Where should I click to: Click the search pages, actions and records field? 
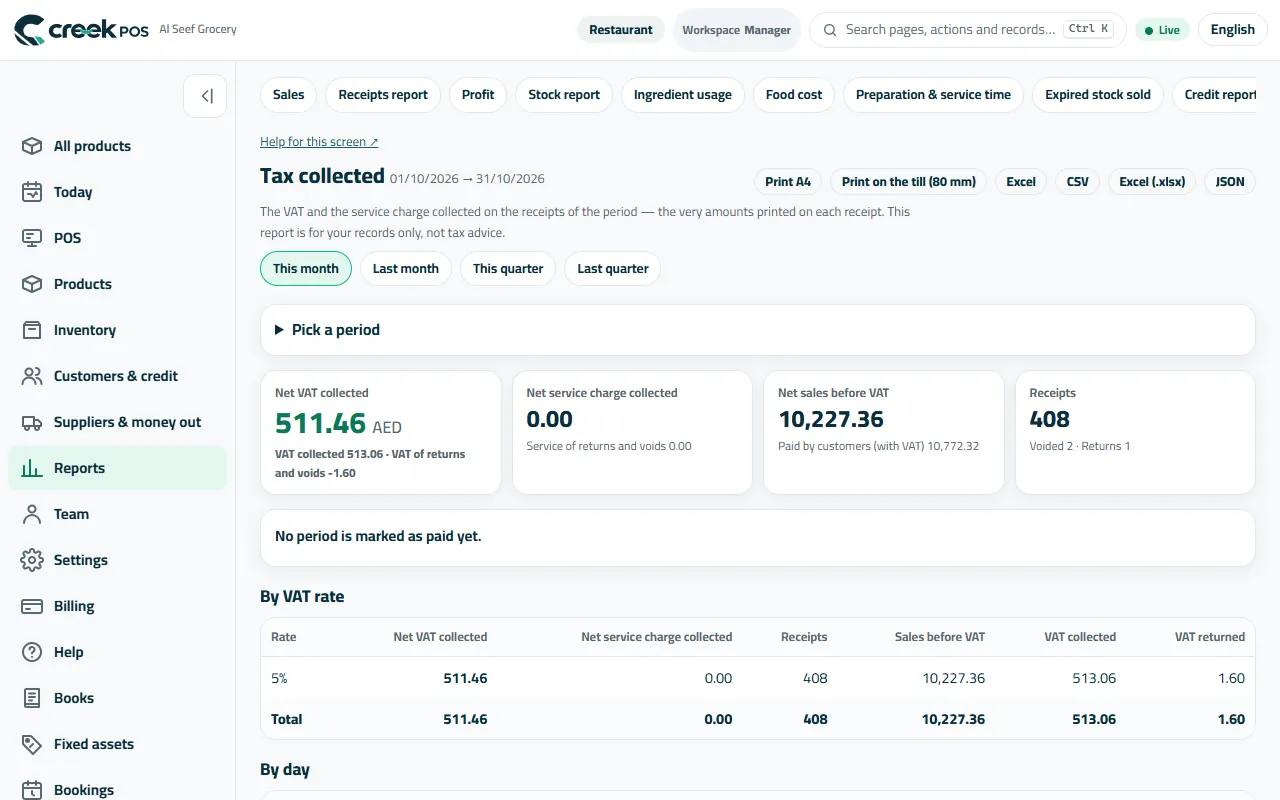pos(968,30)
